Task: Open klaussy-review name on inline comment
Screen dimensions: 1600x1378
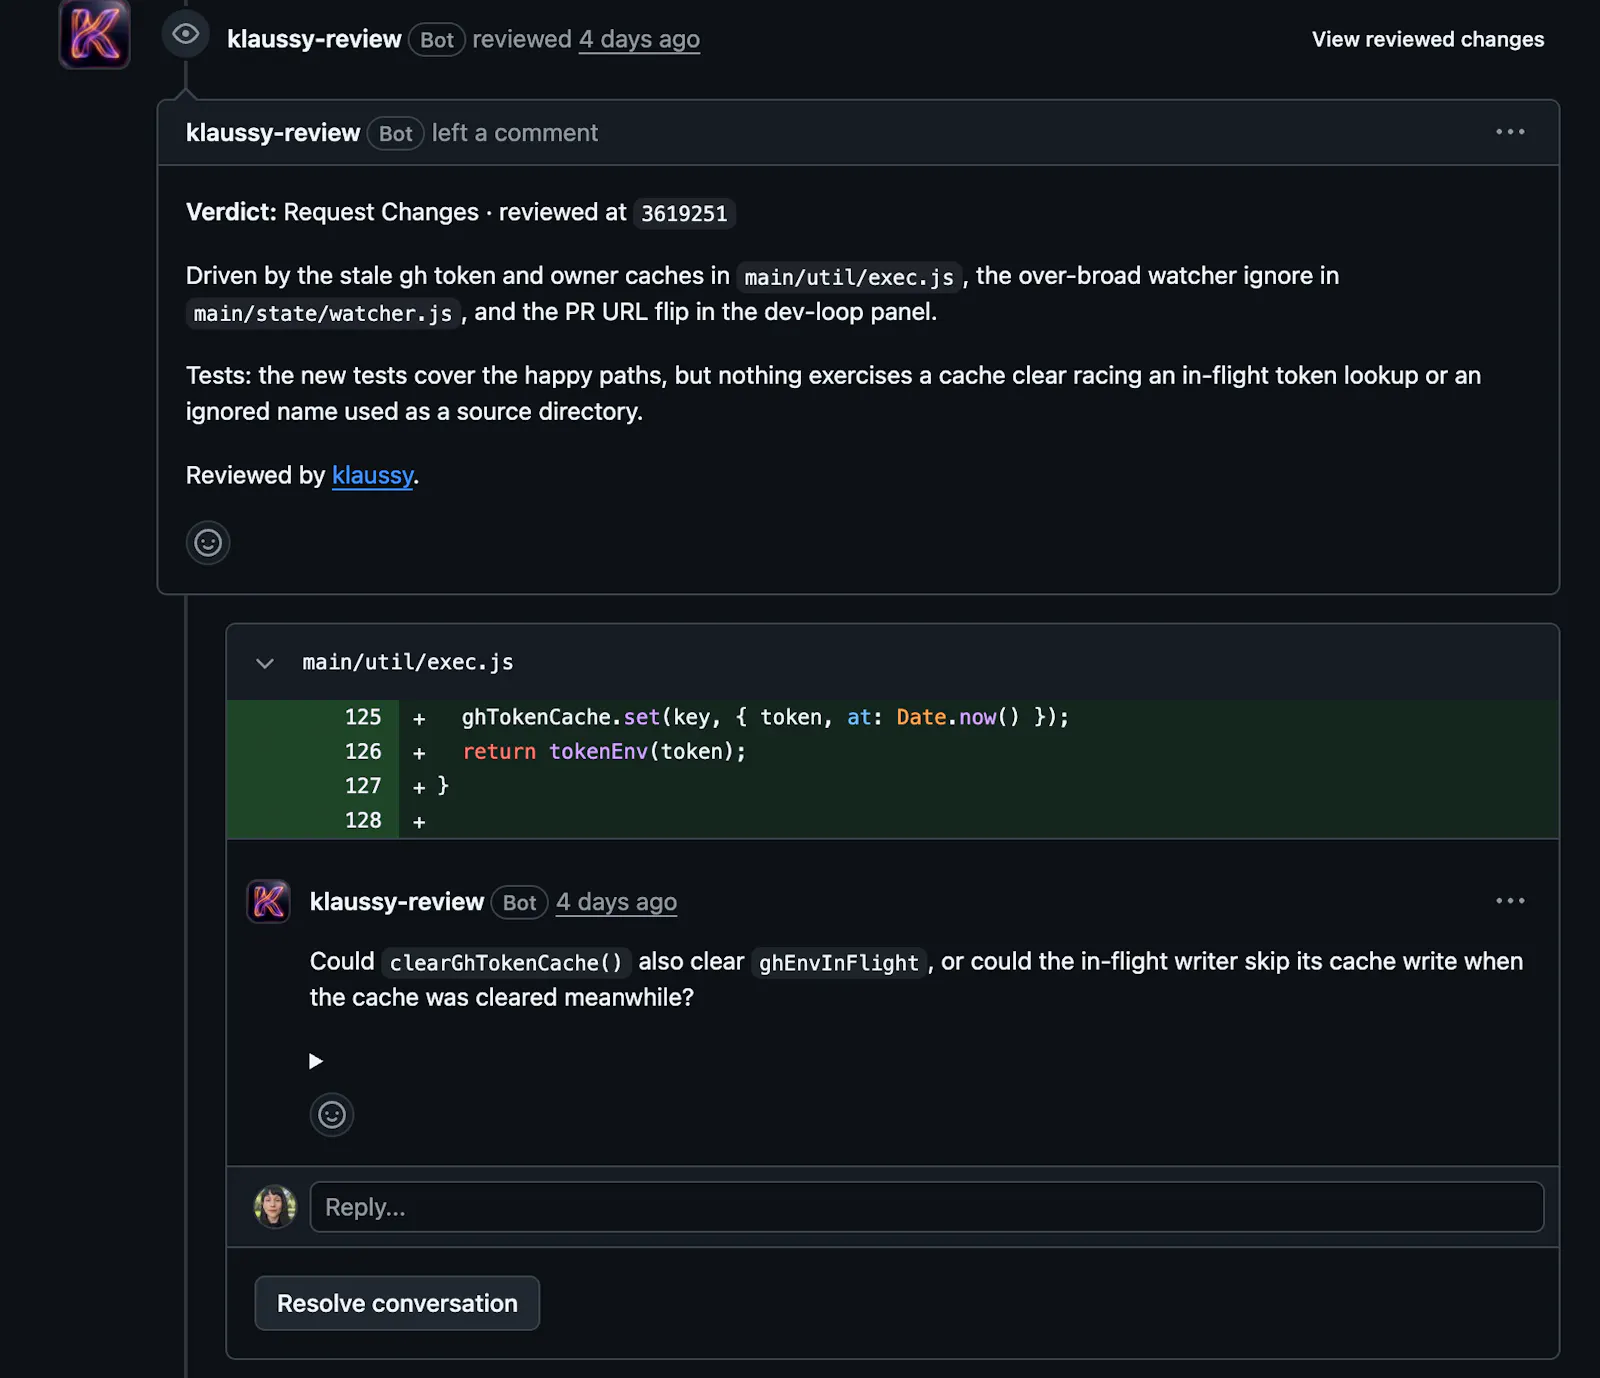Action: [x=397, y=902]
